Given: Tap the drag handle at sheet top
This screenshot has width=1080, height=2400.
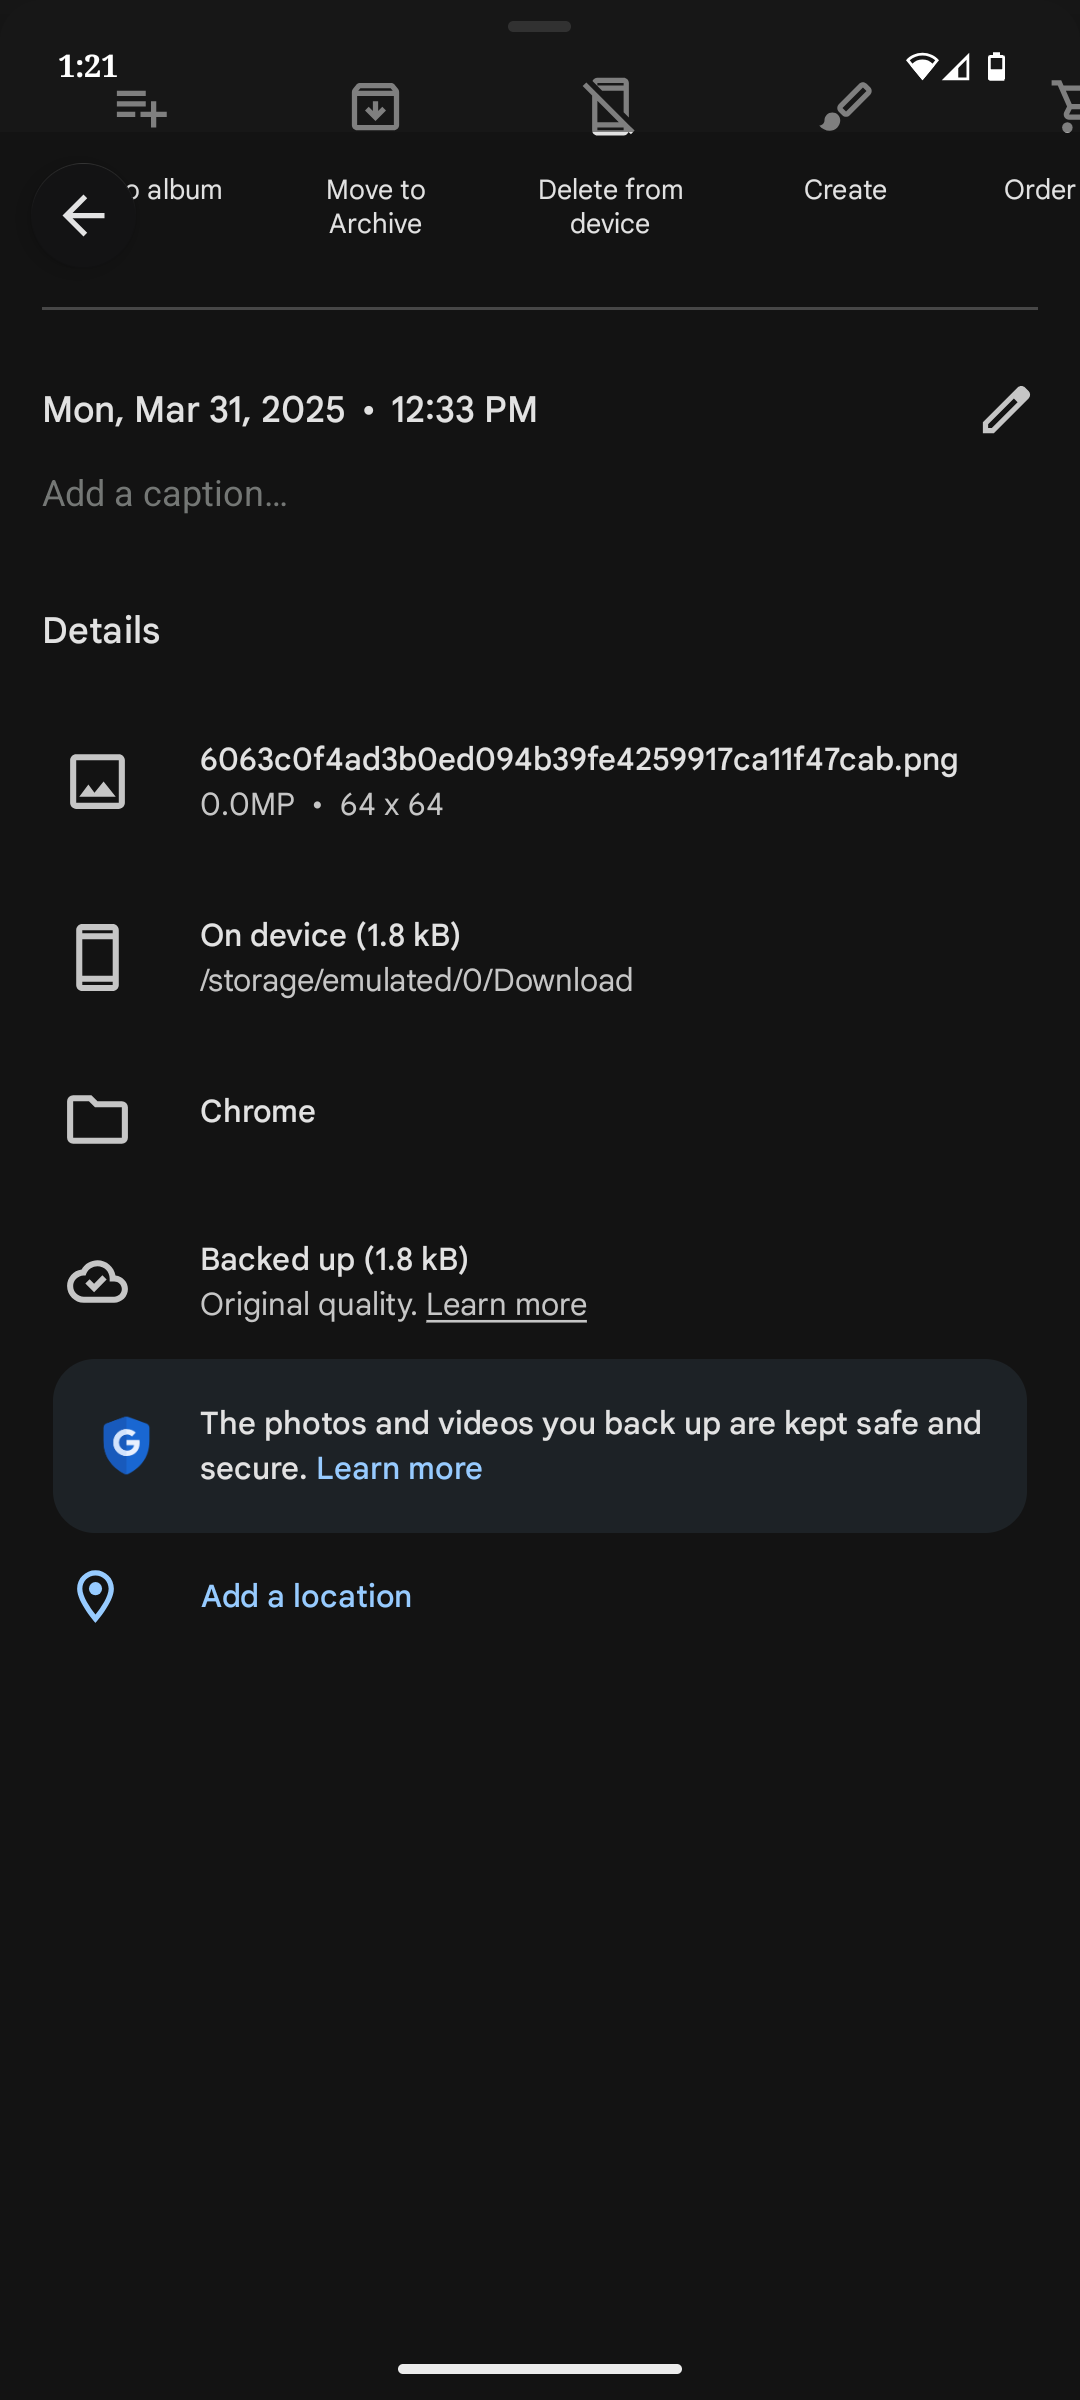Looking at the screenshot, I should [x=539, y=27].
